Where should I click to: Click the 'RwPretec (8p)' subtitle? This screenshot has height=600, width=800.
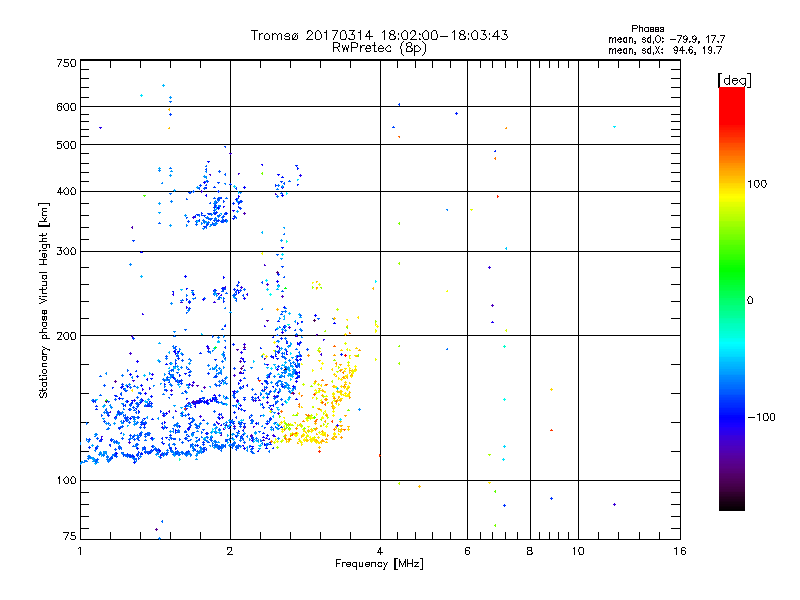379,48
